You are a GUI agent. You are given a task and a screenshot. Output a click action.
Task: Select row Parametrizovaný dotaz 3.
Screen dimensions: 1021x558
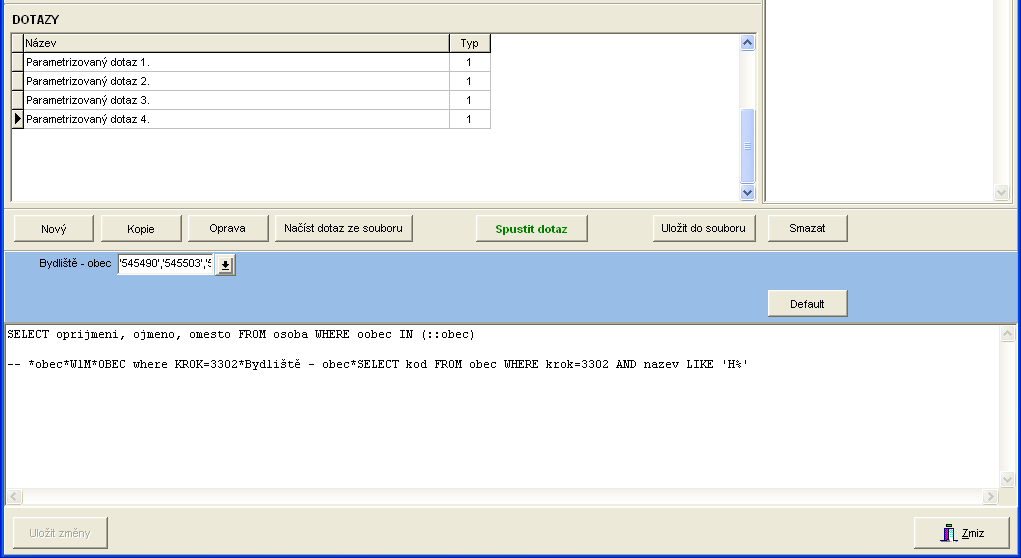click(x=236, y=100)
